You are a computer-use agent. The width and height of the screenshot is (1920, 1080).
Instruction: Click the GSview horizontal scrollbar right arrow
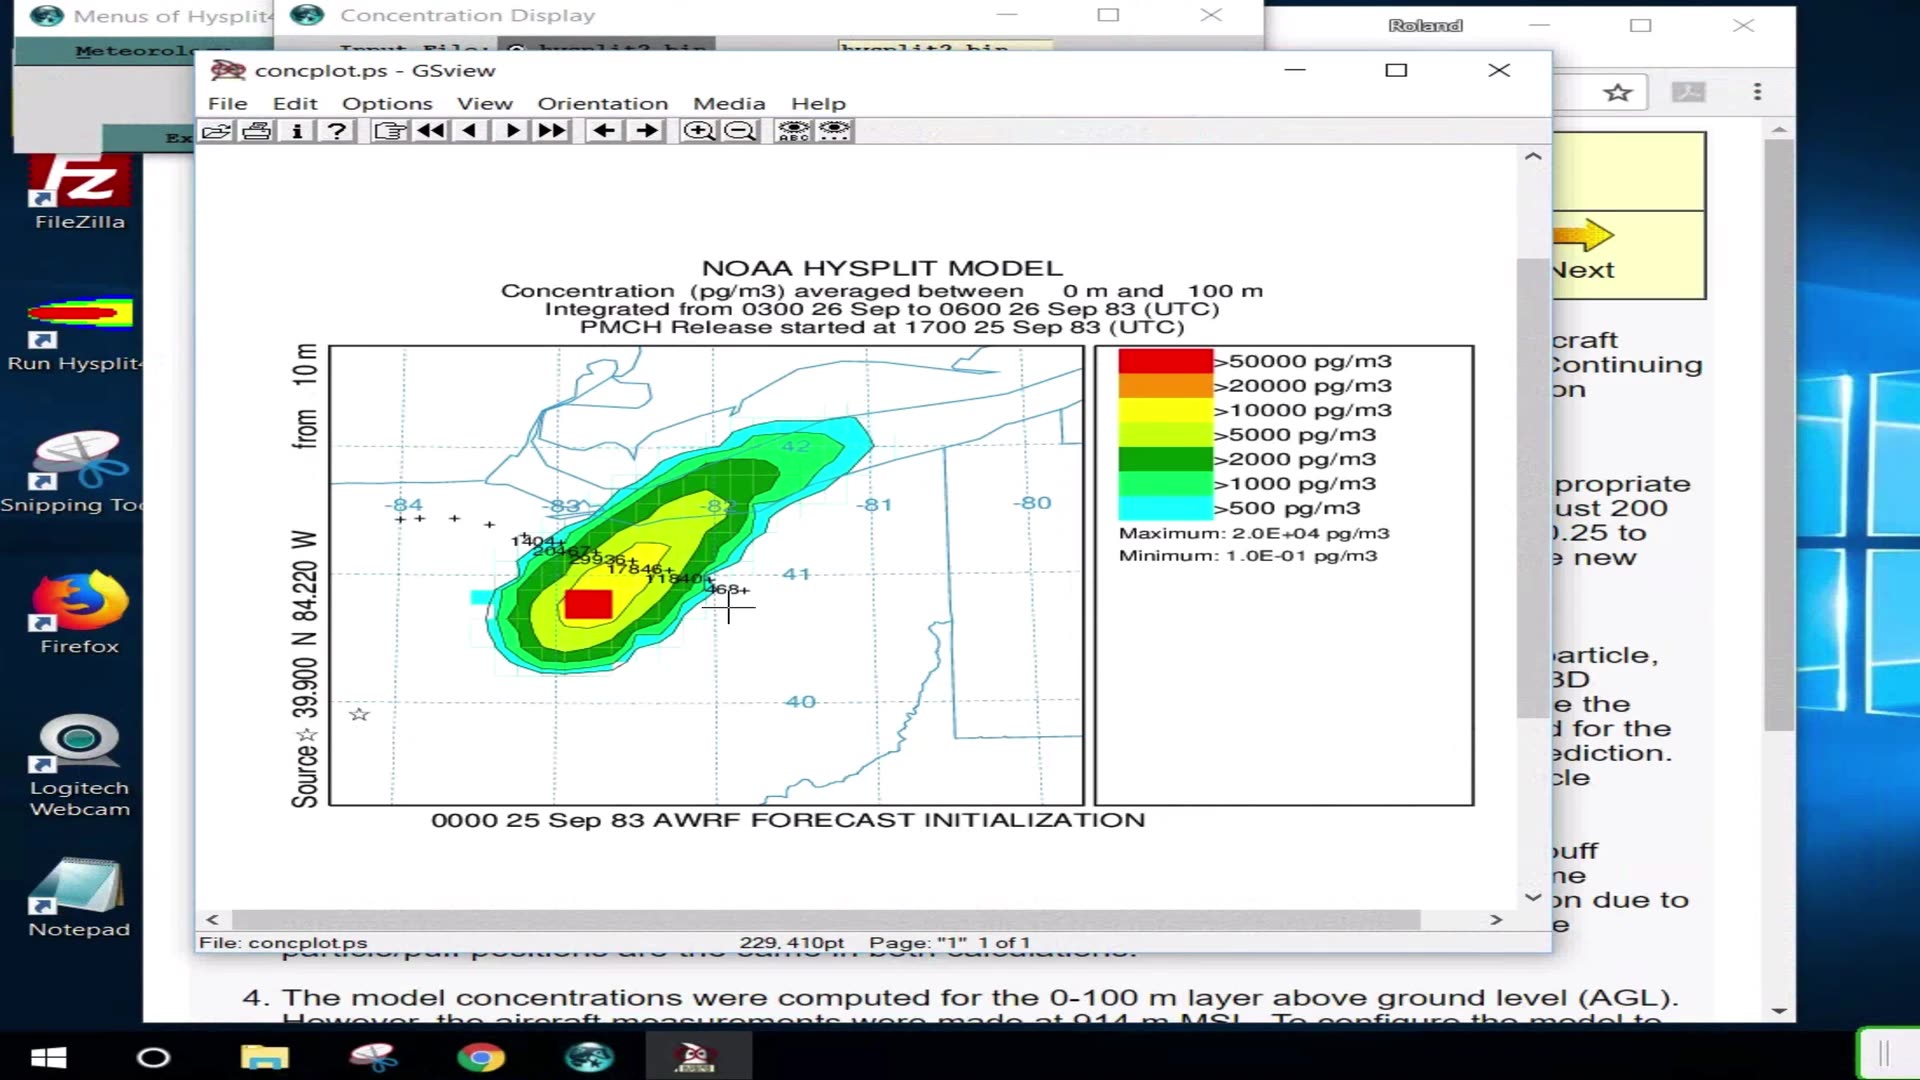pos(1496,919)
